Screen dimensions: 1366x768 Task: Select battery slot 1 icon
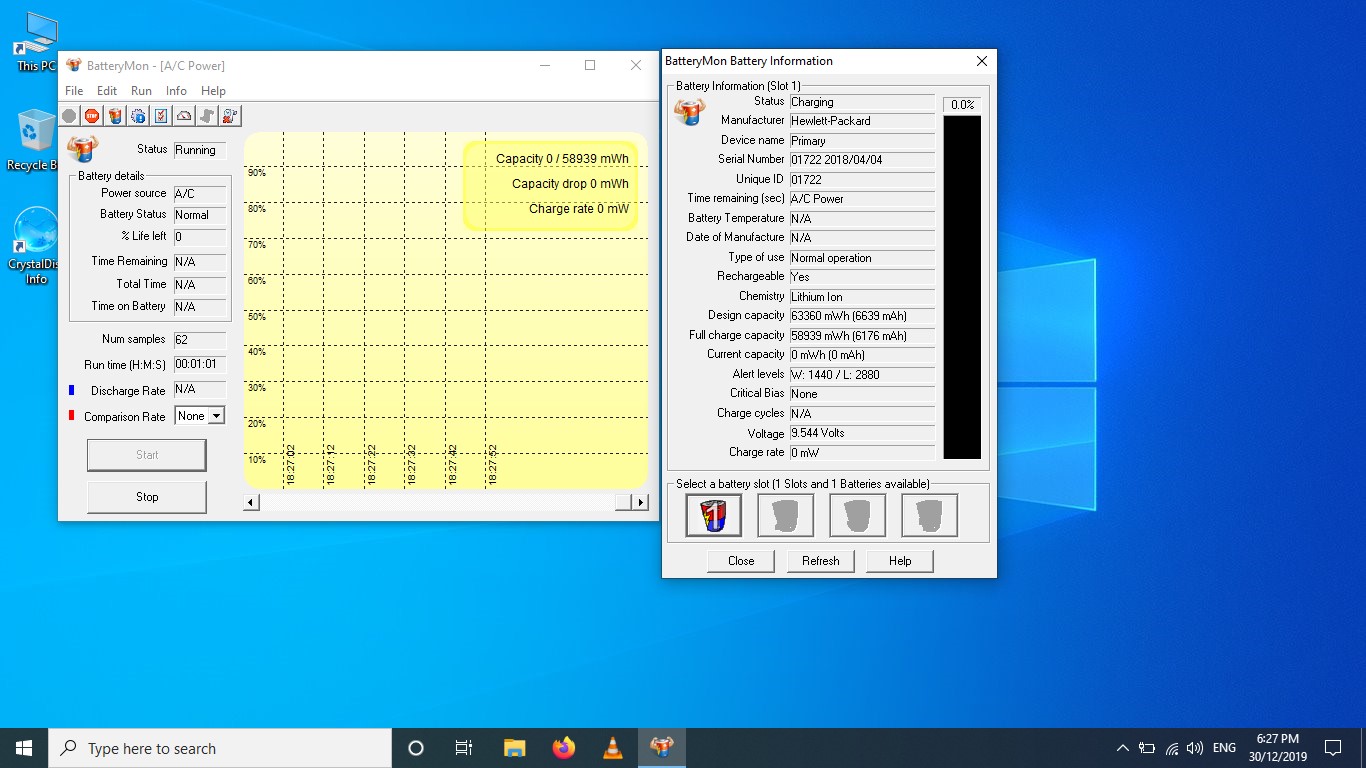[714, 516]
